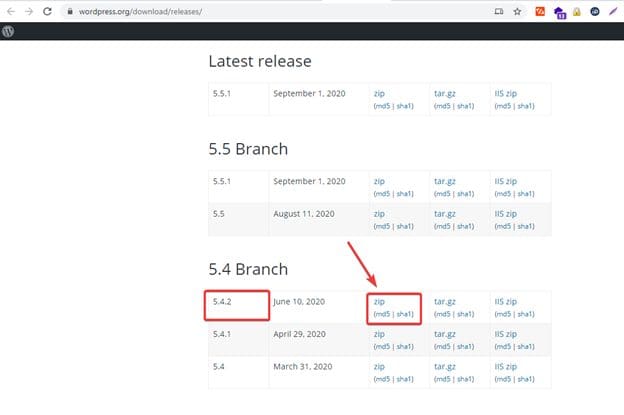The height and width of the screenshot is (415, 624).
Task: Download zip of 5.5.1 in 5.5 Branch
Action: 379,181
